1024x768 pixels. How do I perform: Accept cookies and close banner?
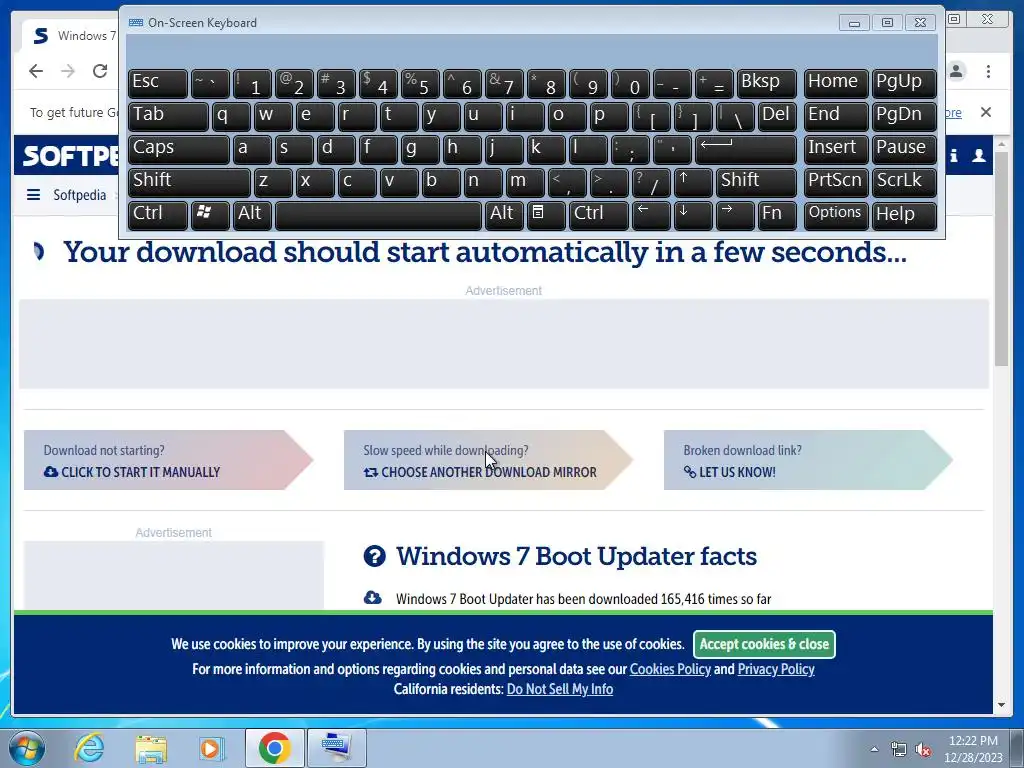pyautogui.click(x=764, y=644)
